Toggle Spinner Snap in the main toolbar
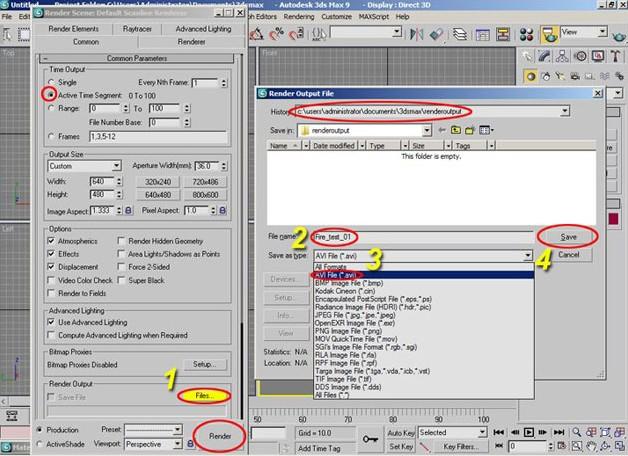628x456 pixels. [x=296, y=34]
